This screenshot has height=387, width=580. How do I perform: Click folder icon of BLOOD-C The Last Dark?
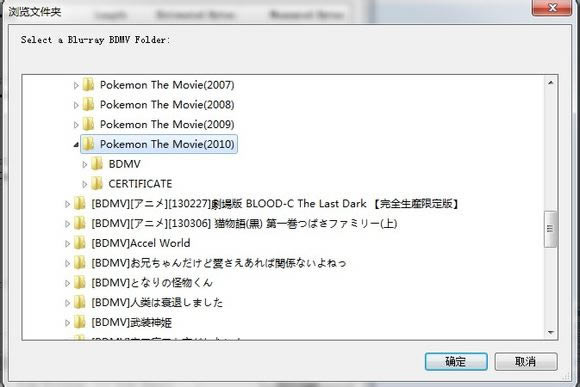80,203
